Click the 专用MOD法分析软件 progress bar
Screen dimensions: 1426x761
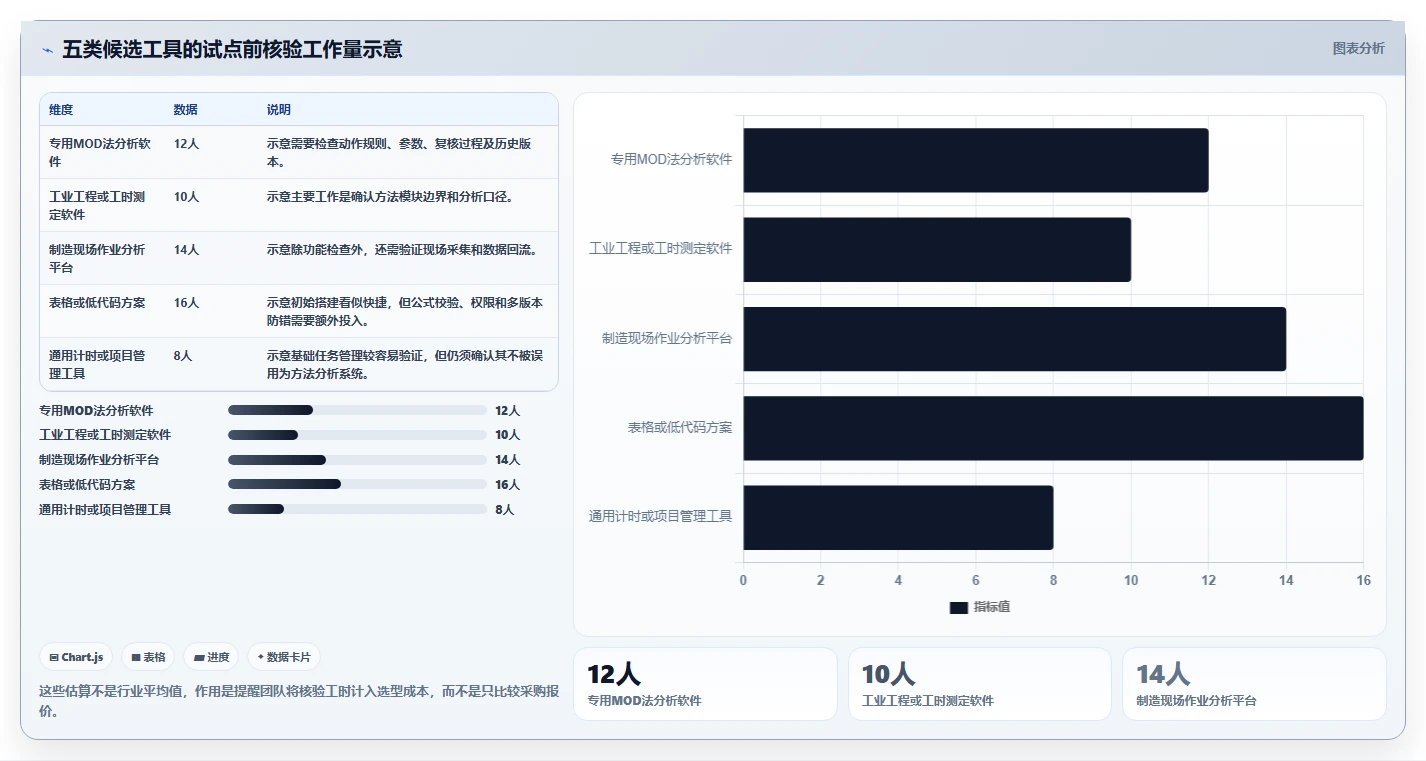[357, 410]
